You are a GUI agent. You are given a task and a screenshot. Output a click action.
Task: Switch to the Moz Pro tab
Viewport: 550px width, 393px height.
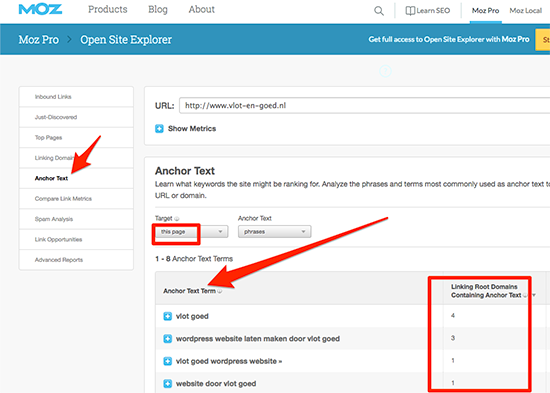click(485, 11)
